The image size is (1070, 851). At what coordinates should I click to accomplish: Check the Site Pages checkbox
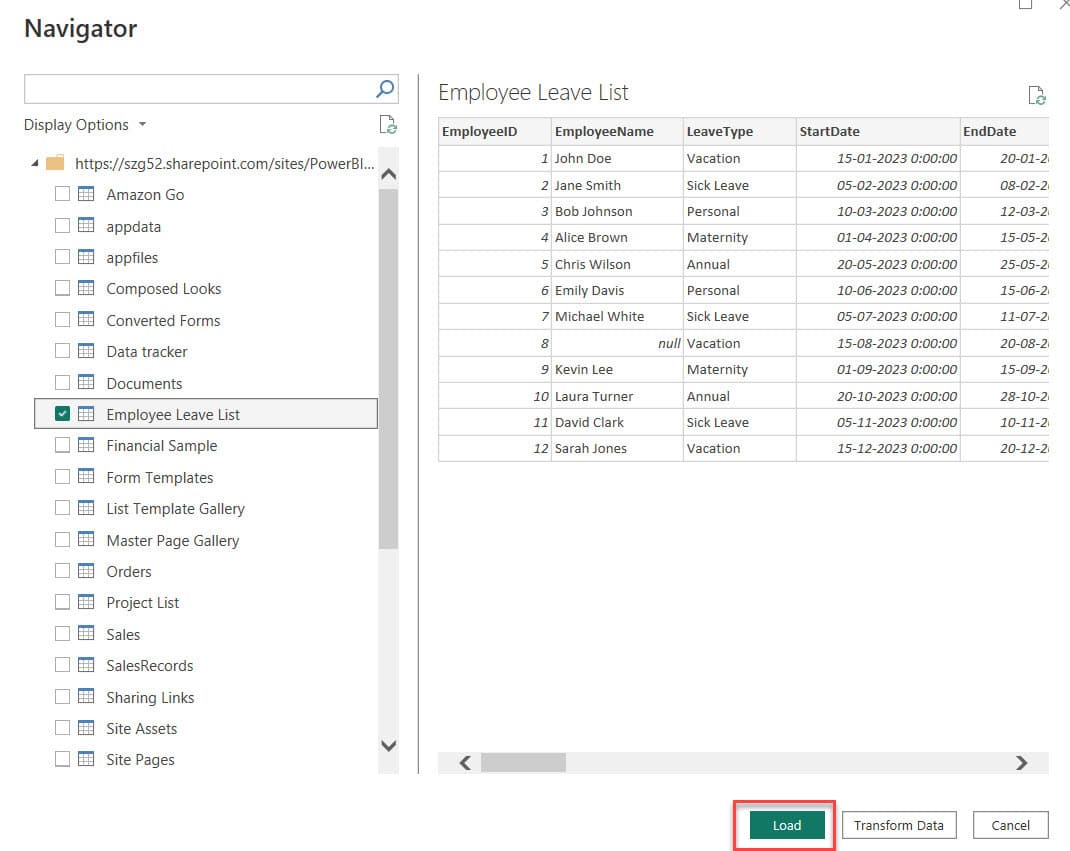pos(62,759)
